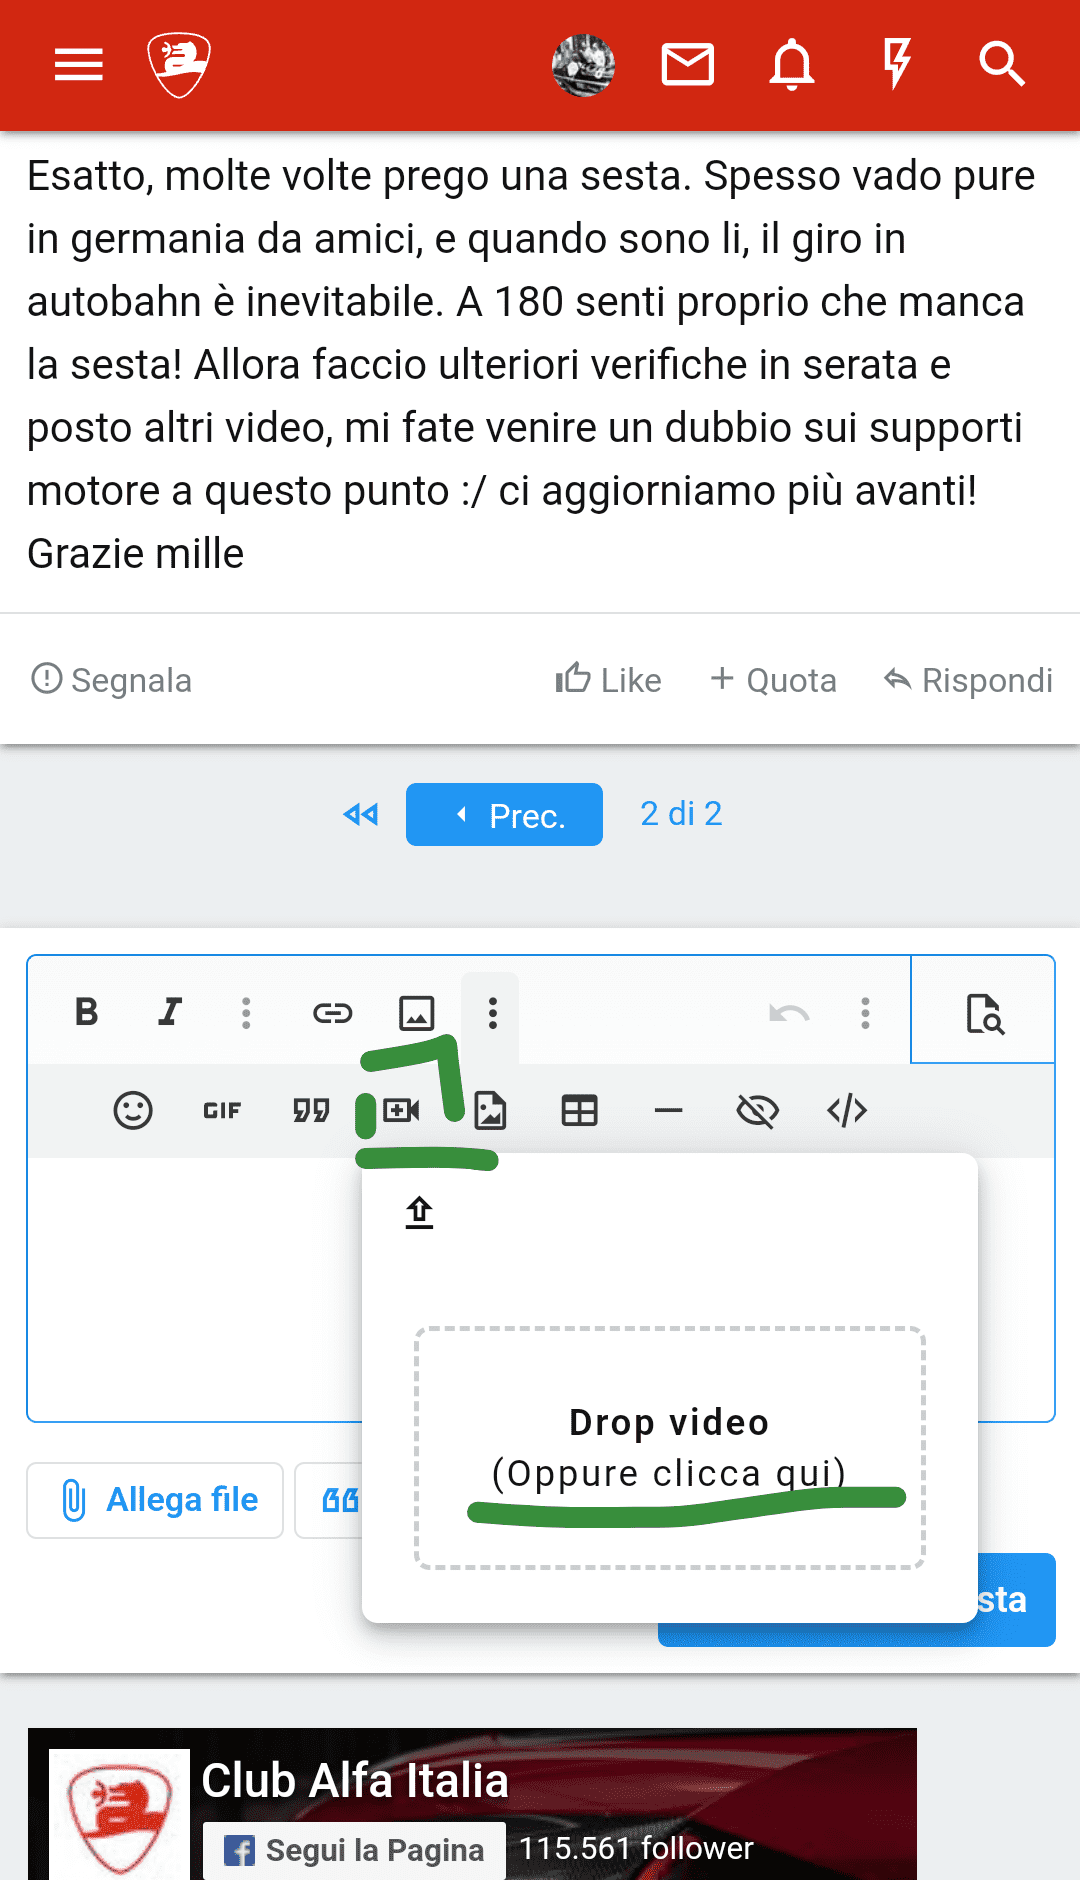Viewport: 1080px width, 1880px height.
Task: Click the lightning bolt what's new icon
Action: 897,65
